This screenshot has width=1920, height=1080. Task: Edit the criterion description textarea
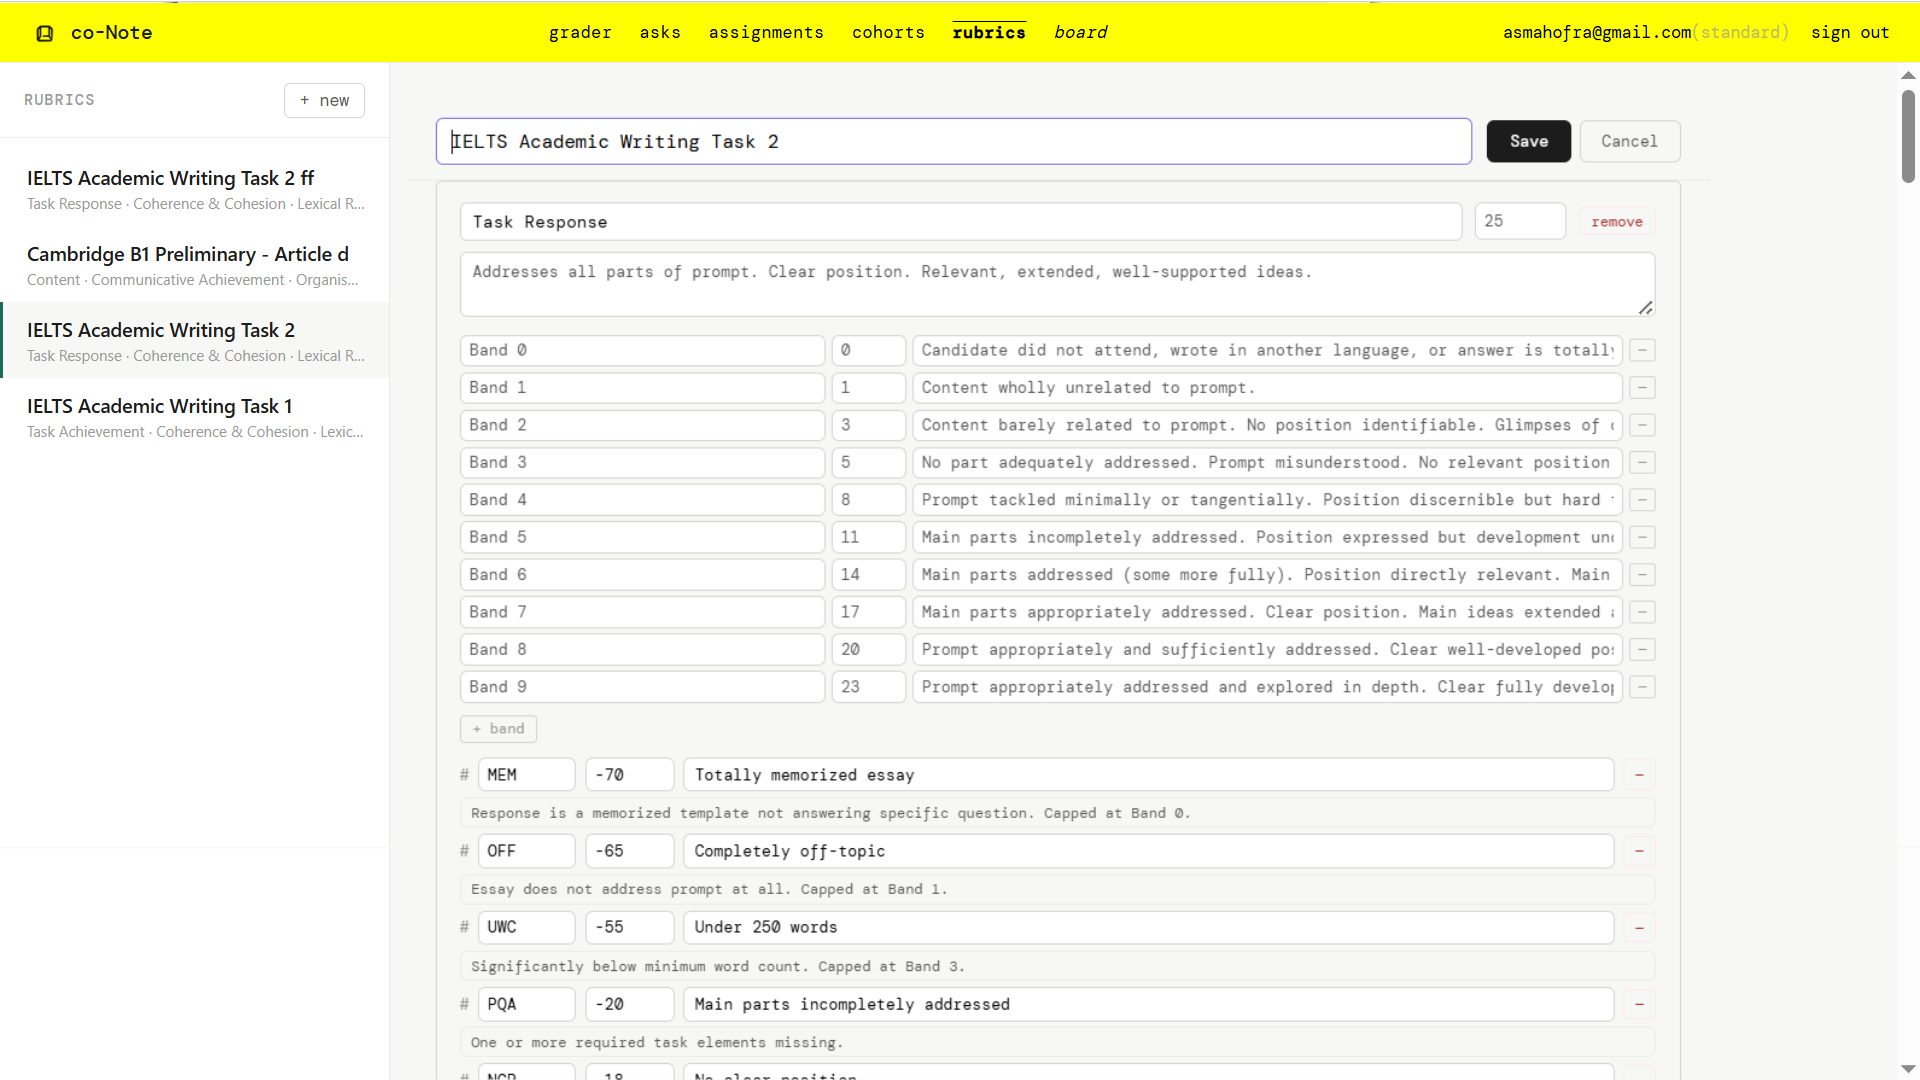[1057, 284]
